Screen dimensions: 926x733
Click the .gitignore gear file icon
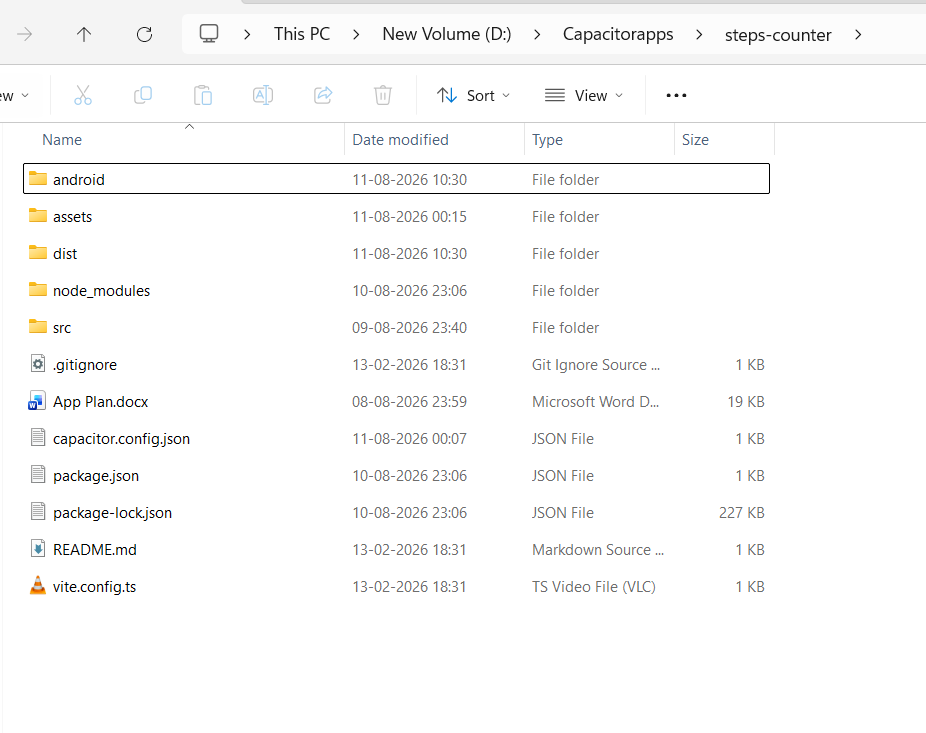(38, 364)
